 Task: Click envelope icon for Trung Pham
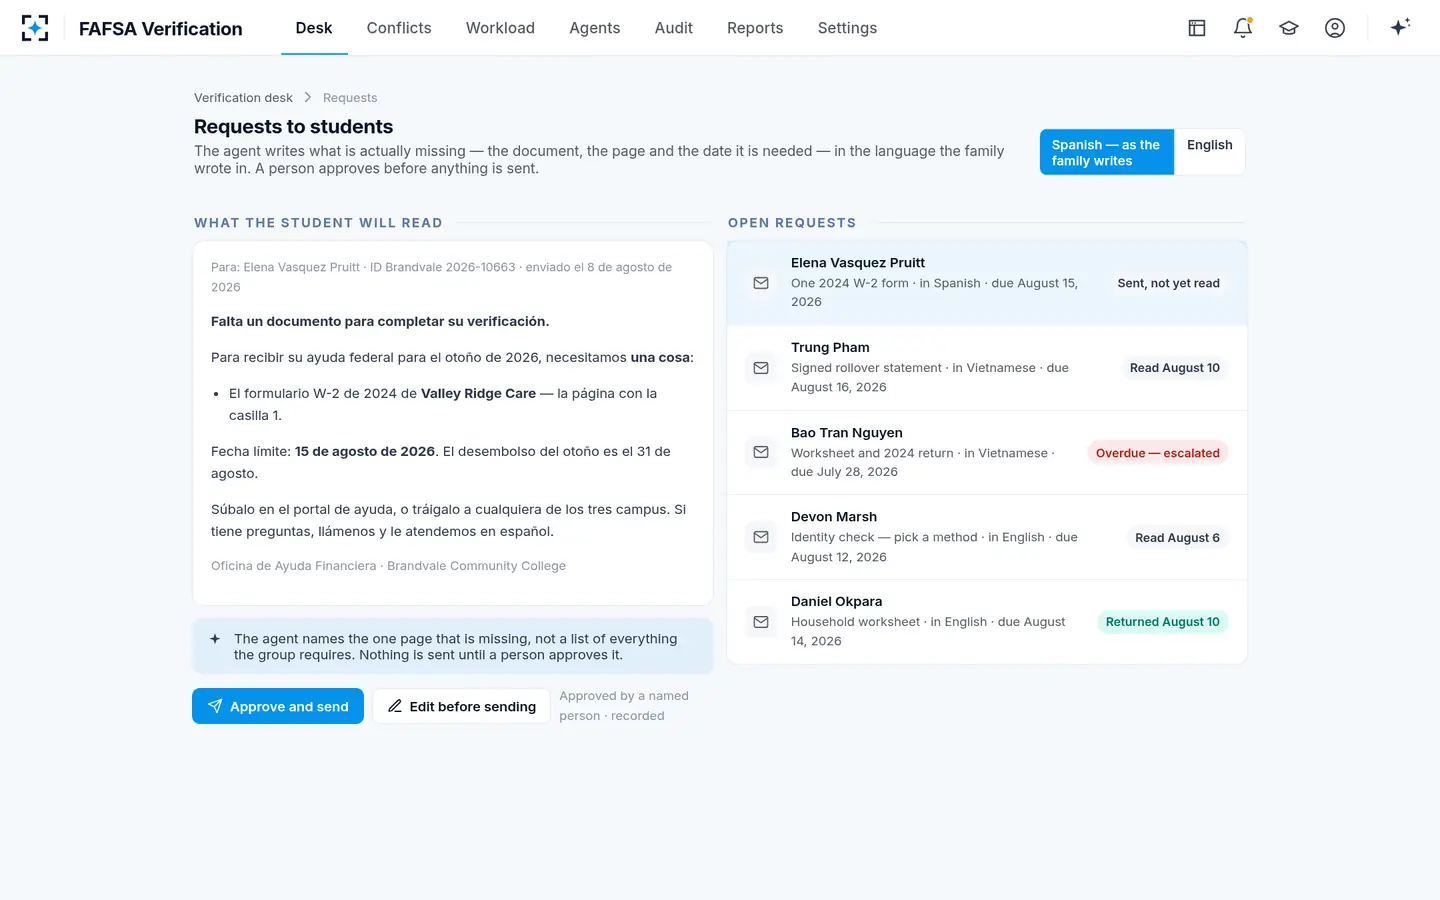click(761, 368)
